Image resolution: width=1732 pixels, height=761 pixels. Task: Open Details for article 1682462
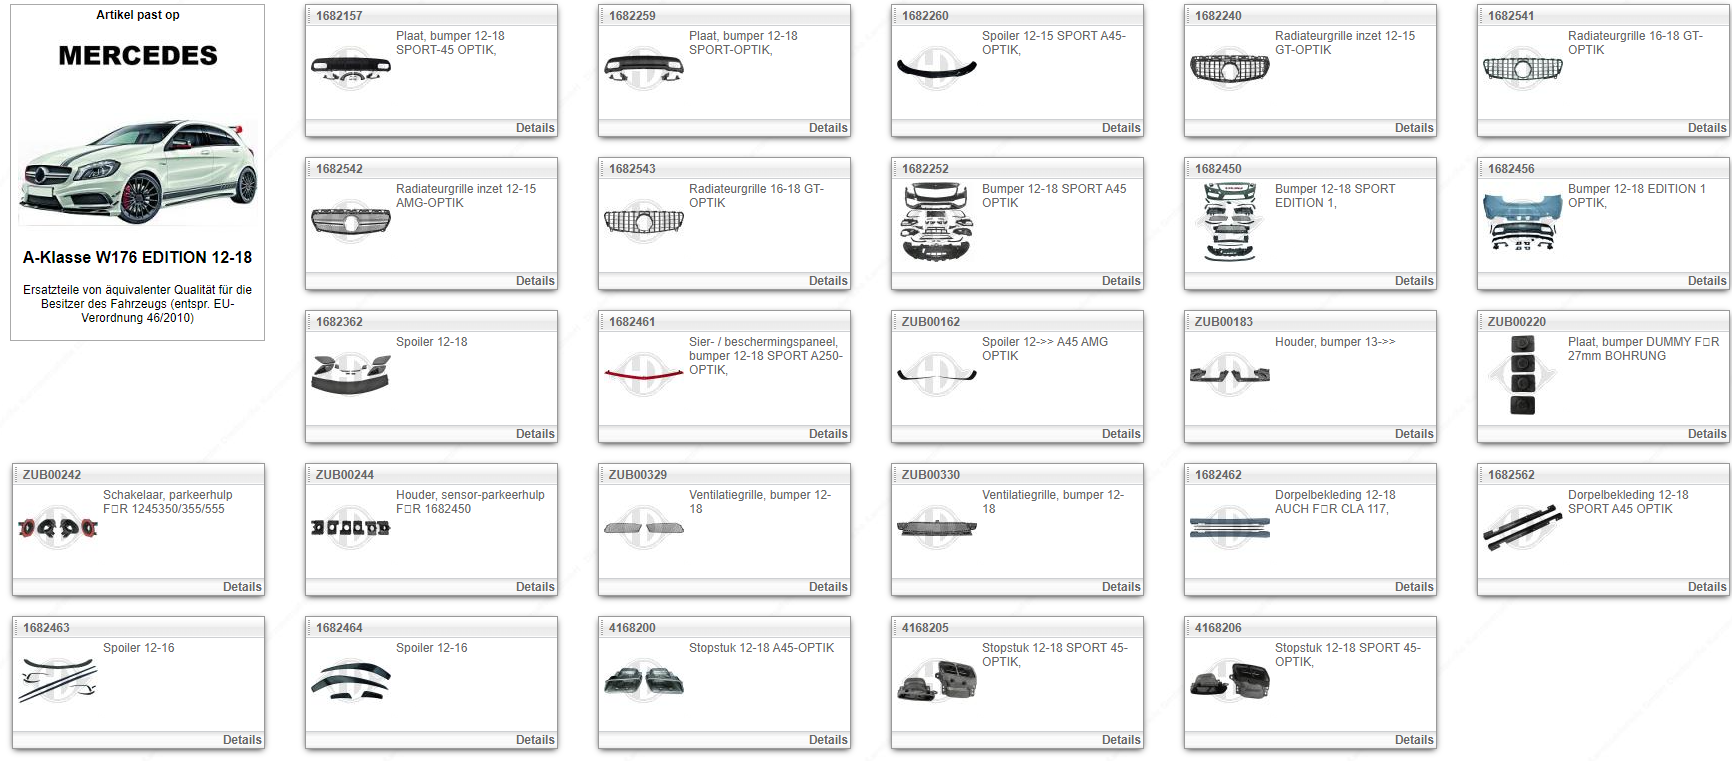point(1414,587)
